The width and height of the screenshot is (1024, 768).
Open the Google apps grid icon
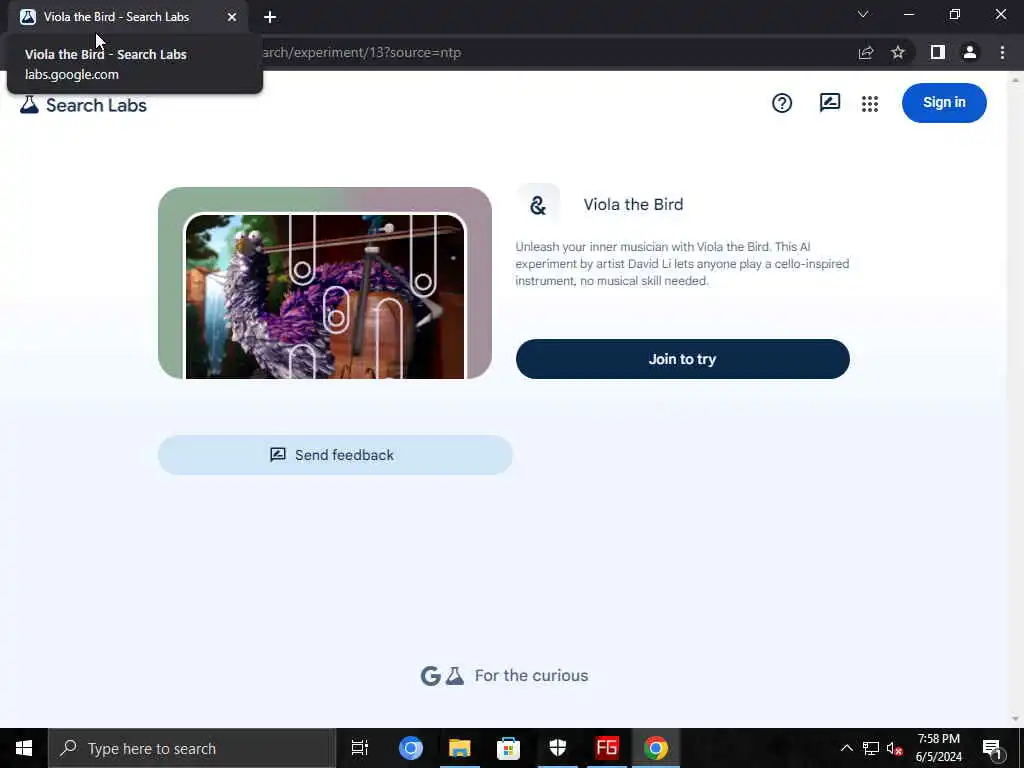pos(870,103)
